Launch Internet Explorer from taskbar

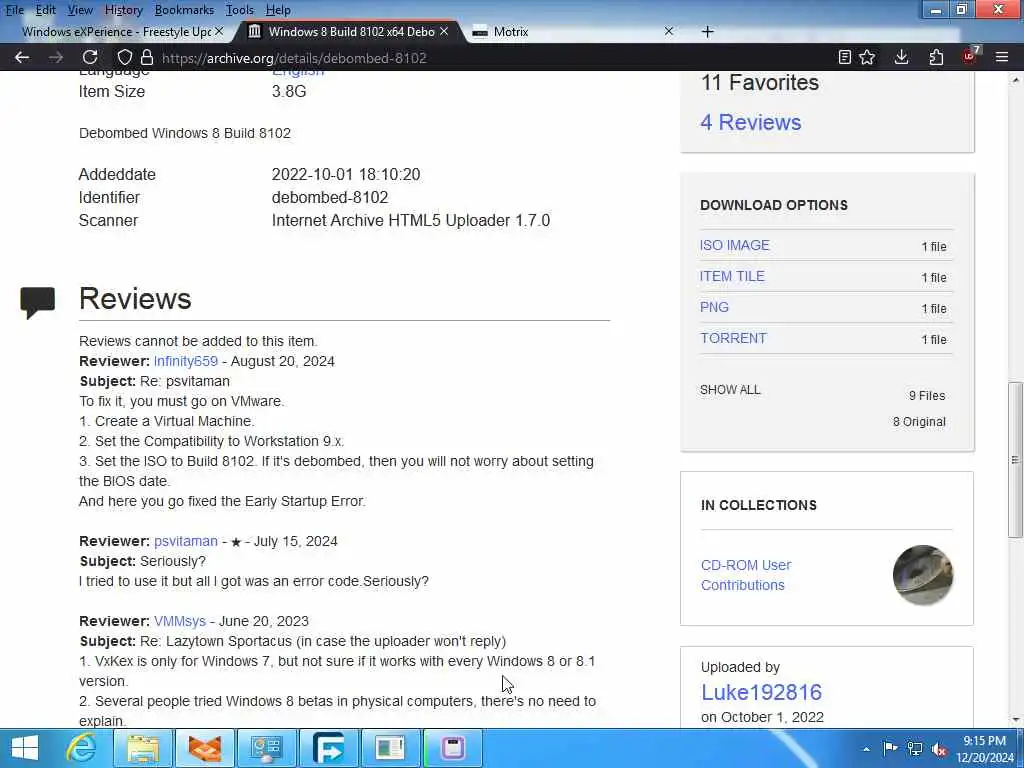(81, 748)
